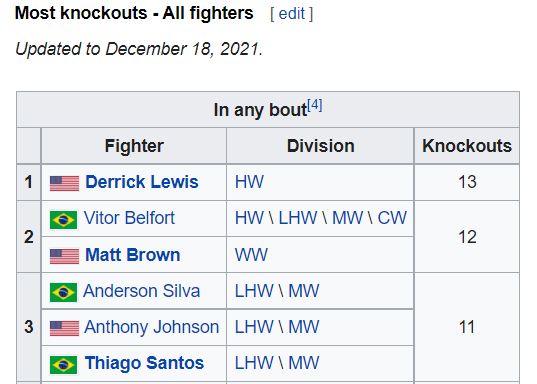Follow the Matt Brown link
This screenshot has height=384, width=537.
tap(133, 255)
